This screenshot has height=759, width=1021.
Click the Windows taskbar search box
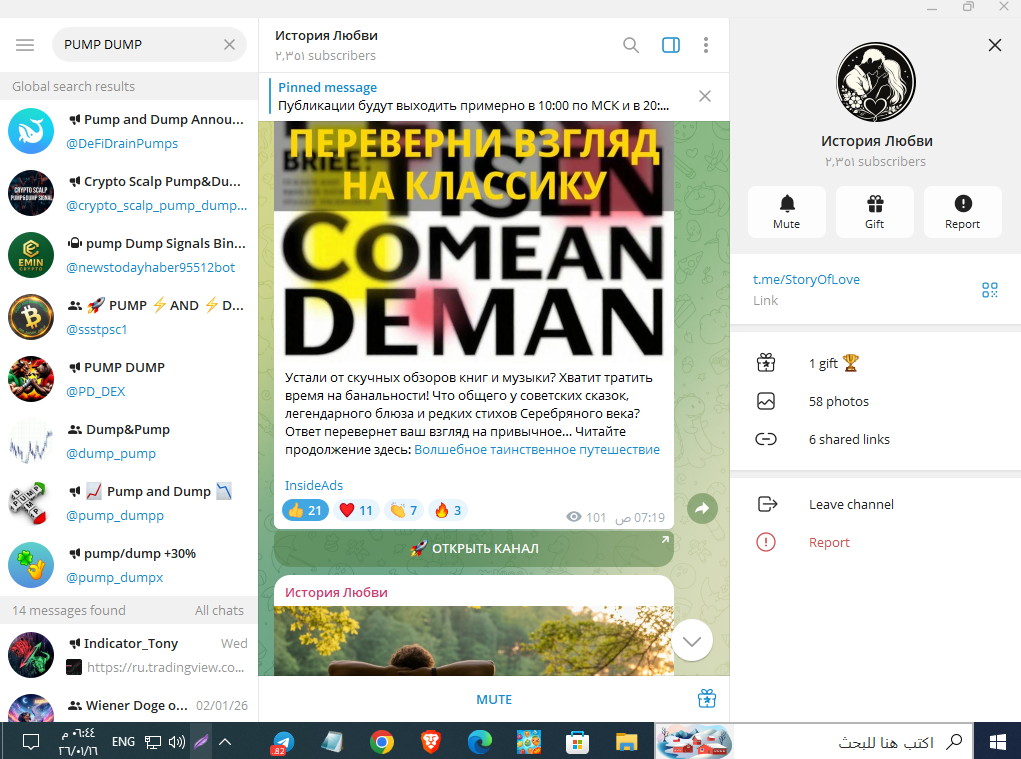point(852,741)
